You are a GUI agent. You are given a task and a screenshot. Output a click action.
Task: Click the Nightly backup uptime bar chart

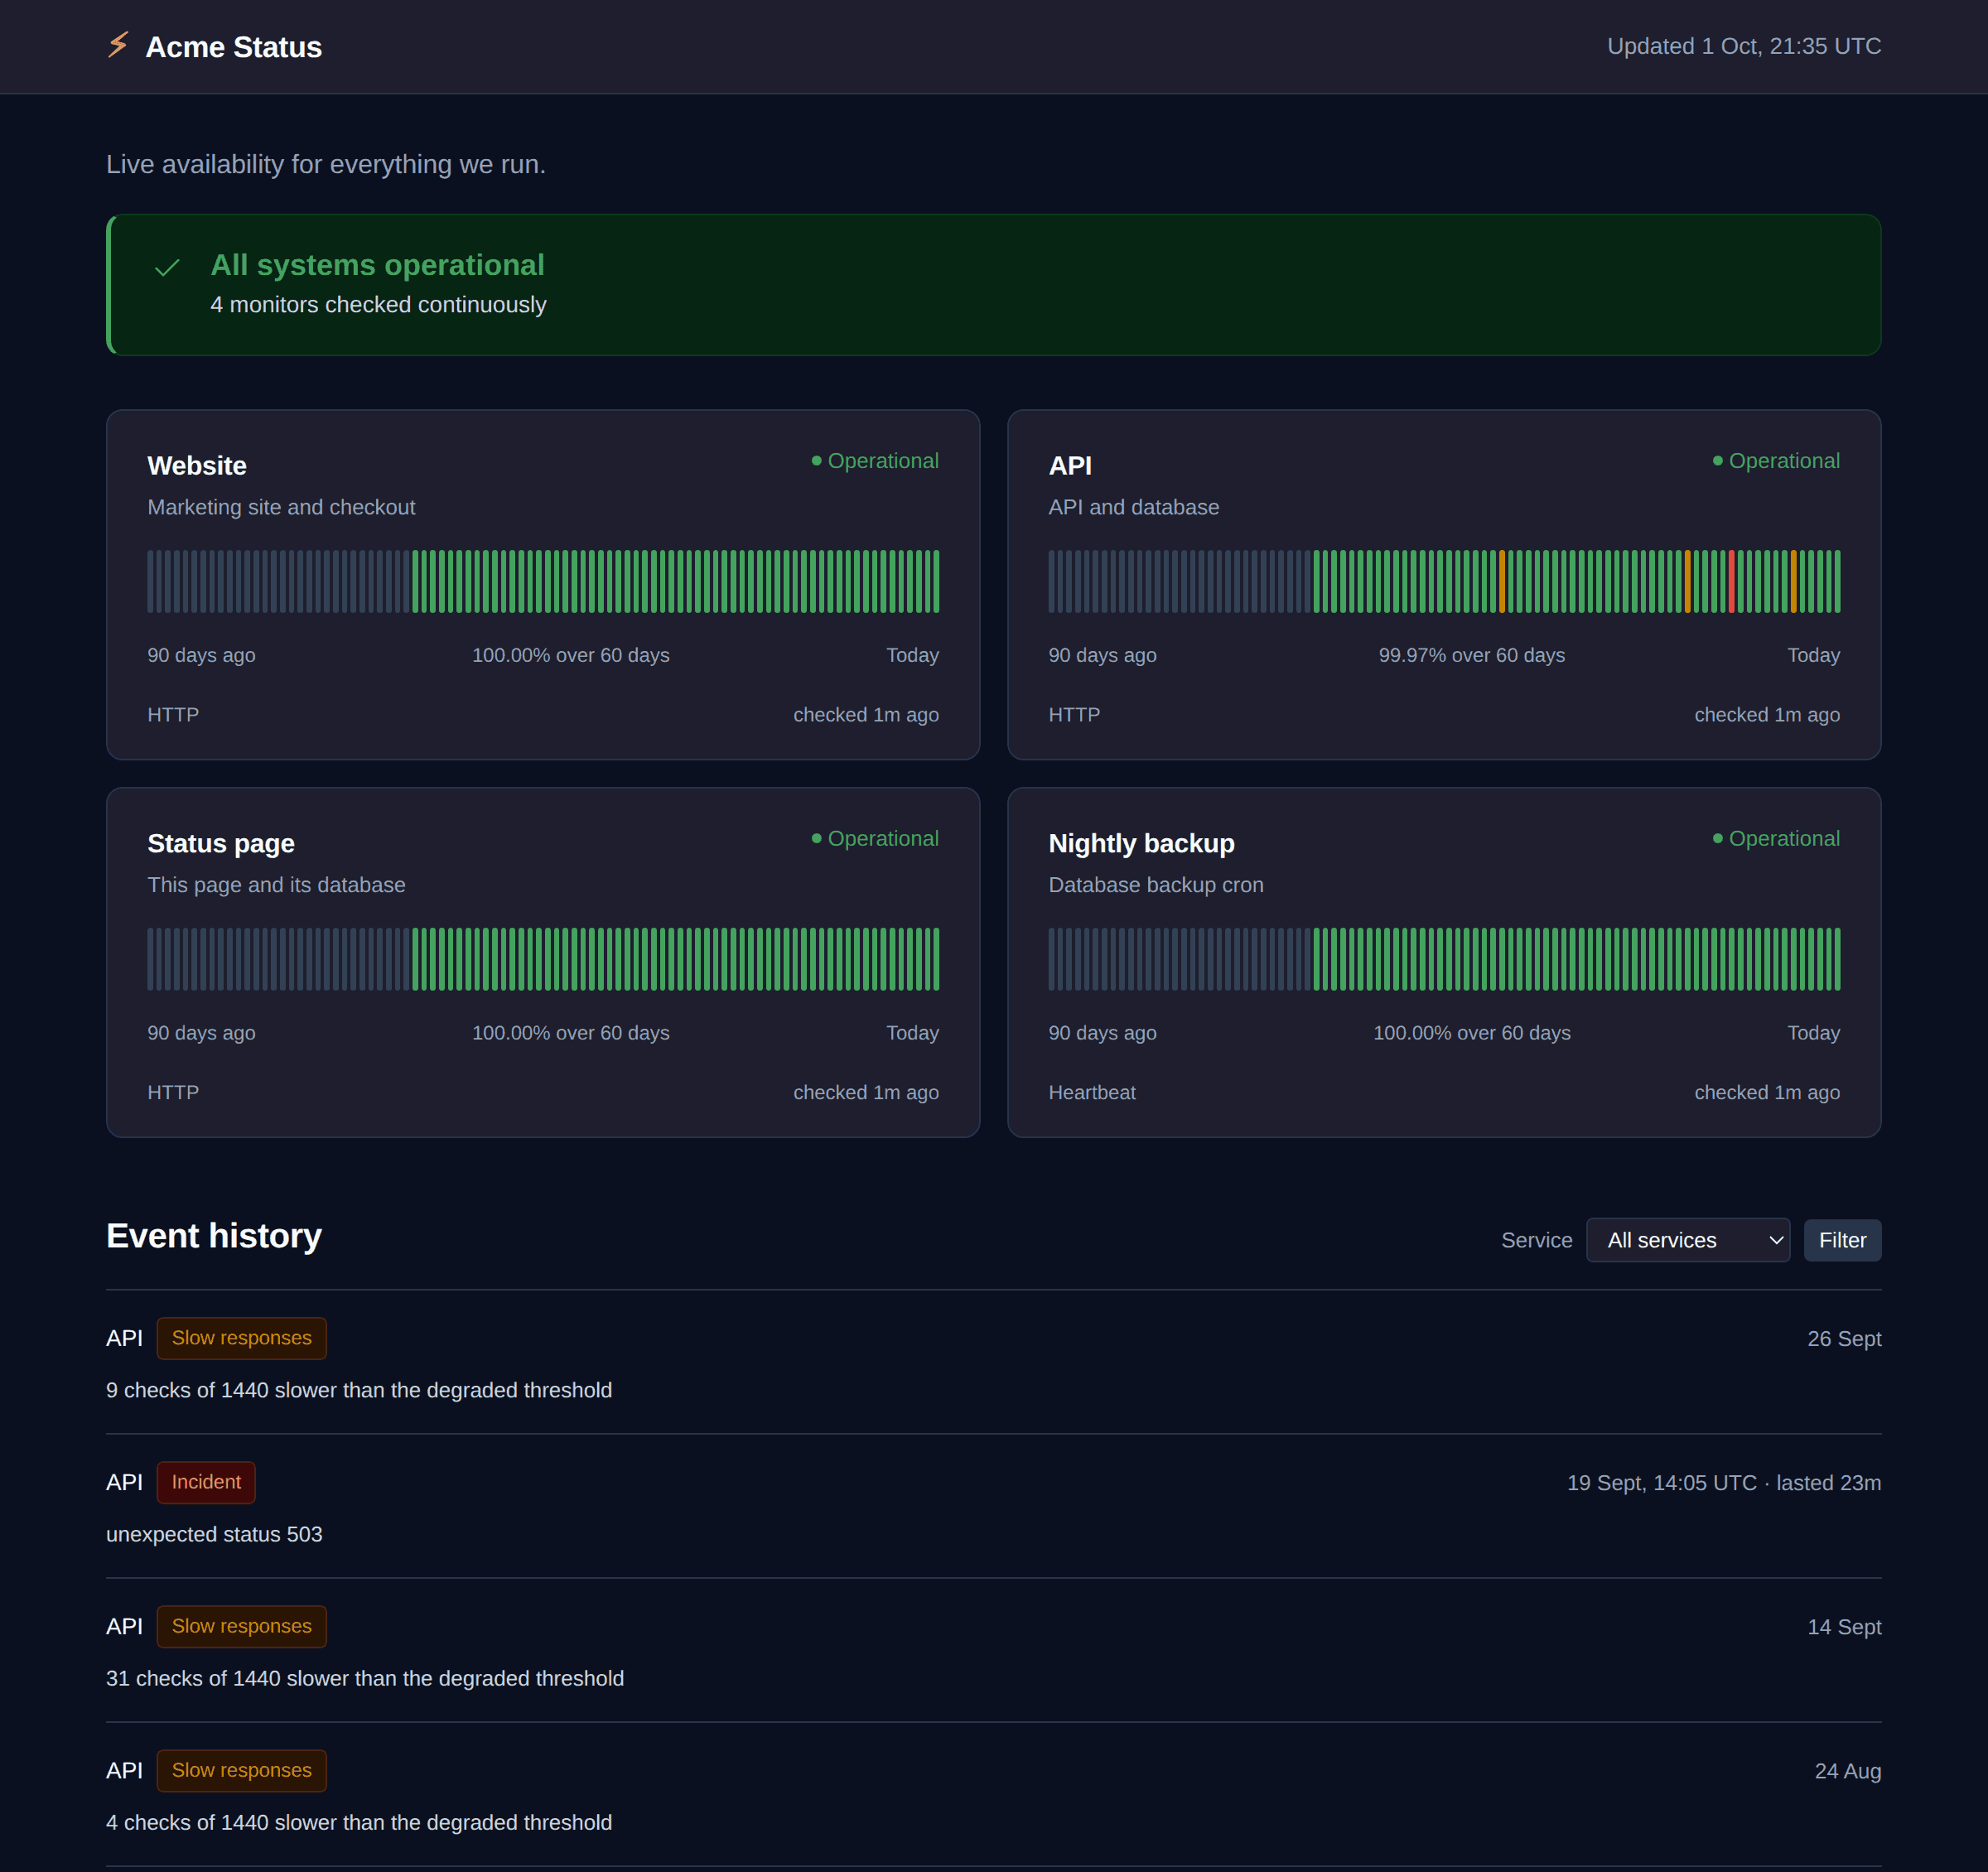coord(1444,959)
